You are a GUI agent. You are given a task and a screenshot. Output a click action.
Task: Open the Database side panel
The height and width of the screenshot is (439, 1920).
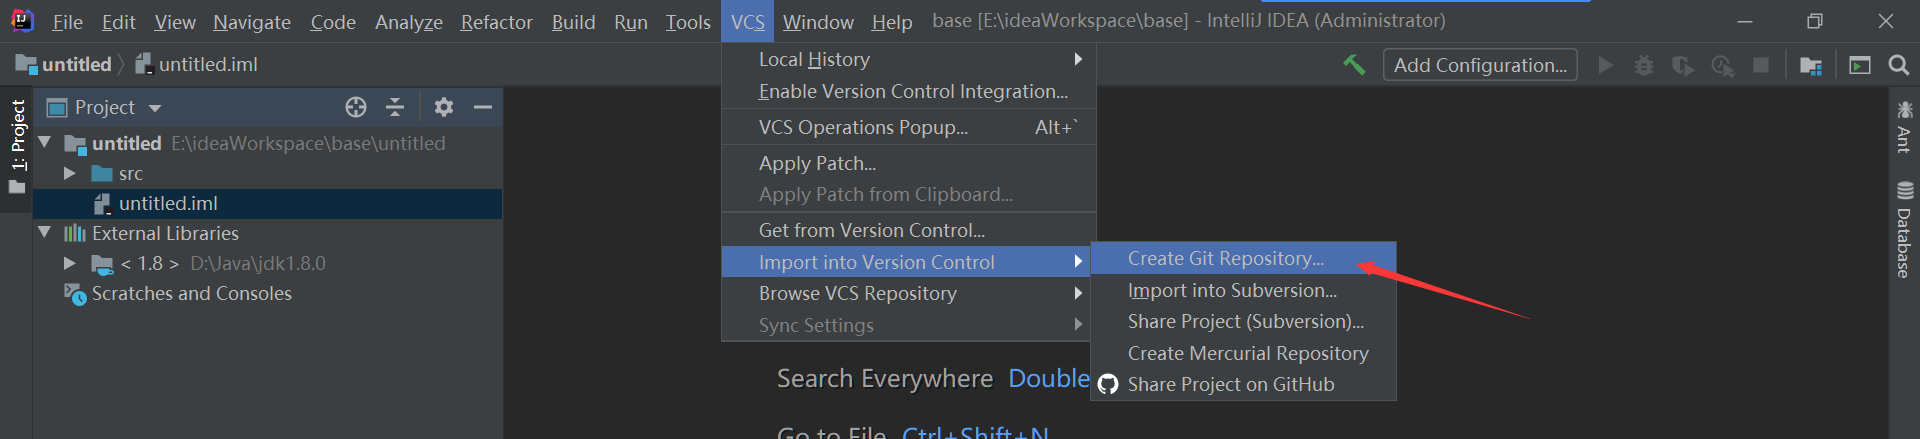(1904, 230)
